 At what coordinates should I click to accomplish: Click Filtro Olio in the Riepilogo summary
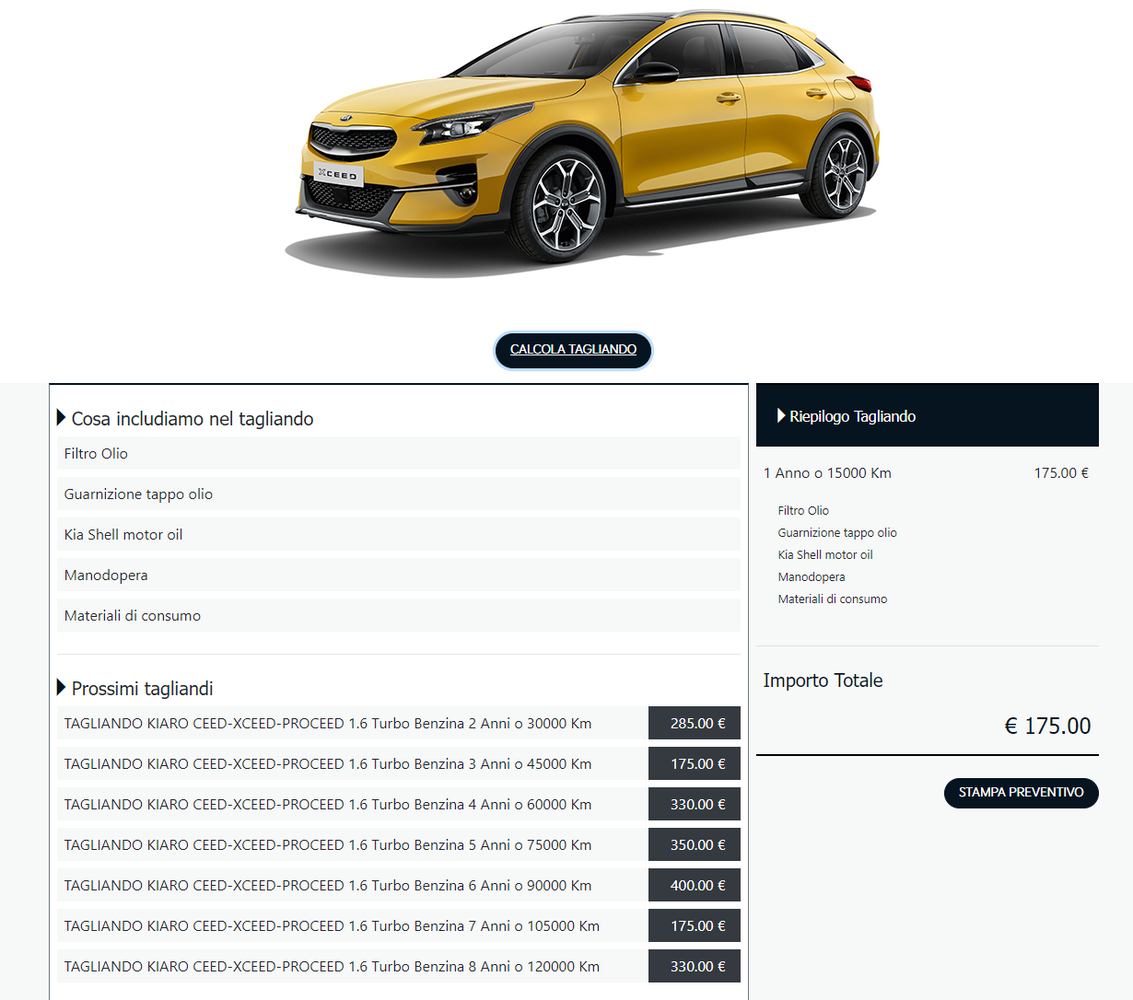point(803,510)
